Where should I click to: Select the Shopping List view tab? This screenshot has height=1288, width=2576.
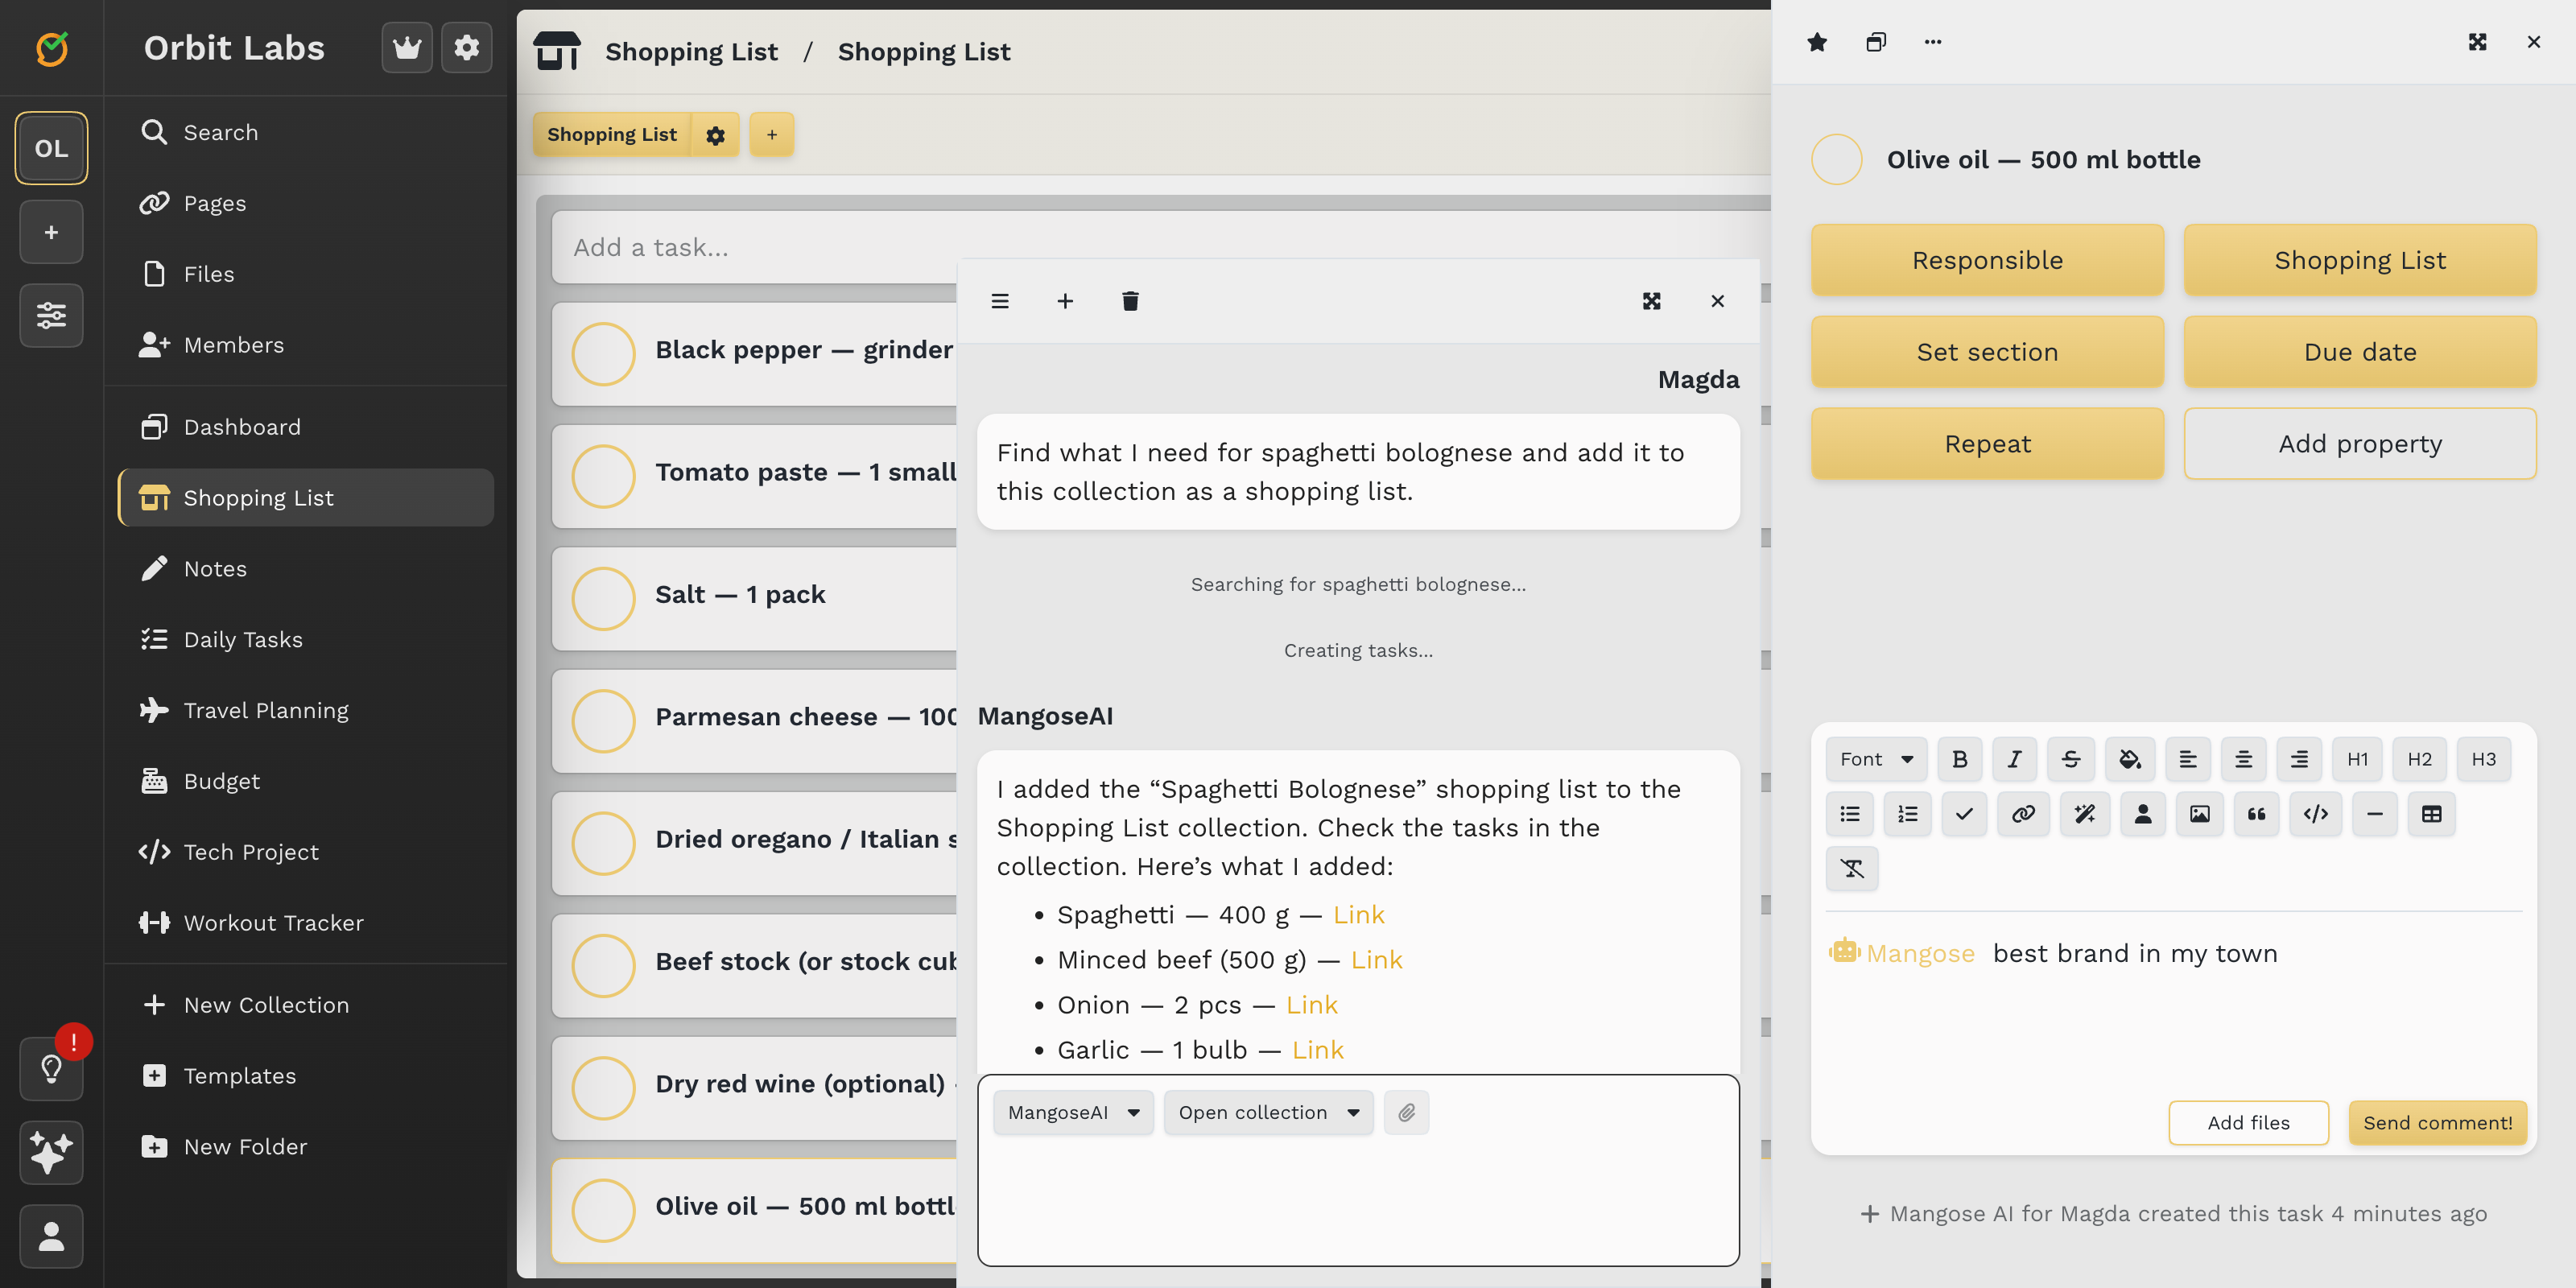612,134
